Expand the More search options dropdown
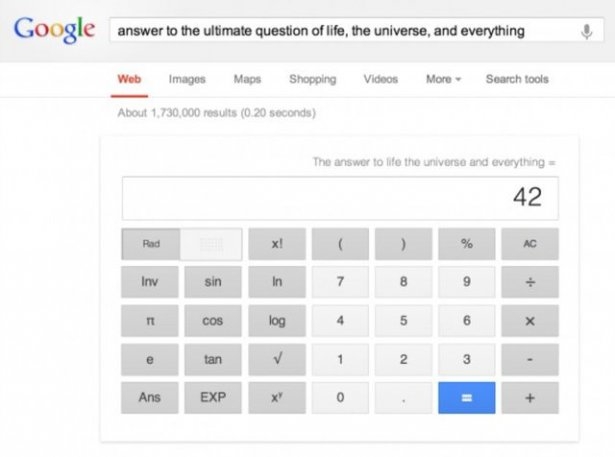615x457 pixels. (442, 79)
